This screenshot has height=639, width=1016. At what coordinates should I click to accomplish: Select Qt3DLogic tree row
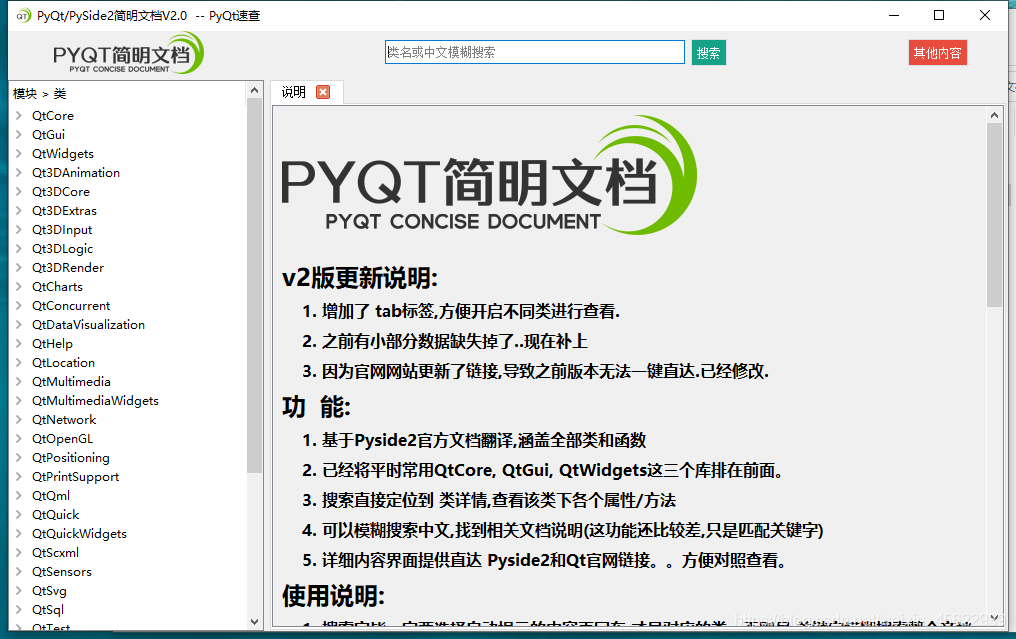click(62, 248)
